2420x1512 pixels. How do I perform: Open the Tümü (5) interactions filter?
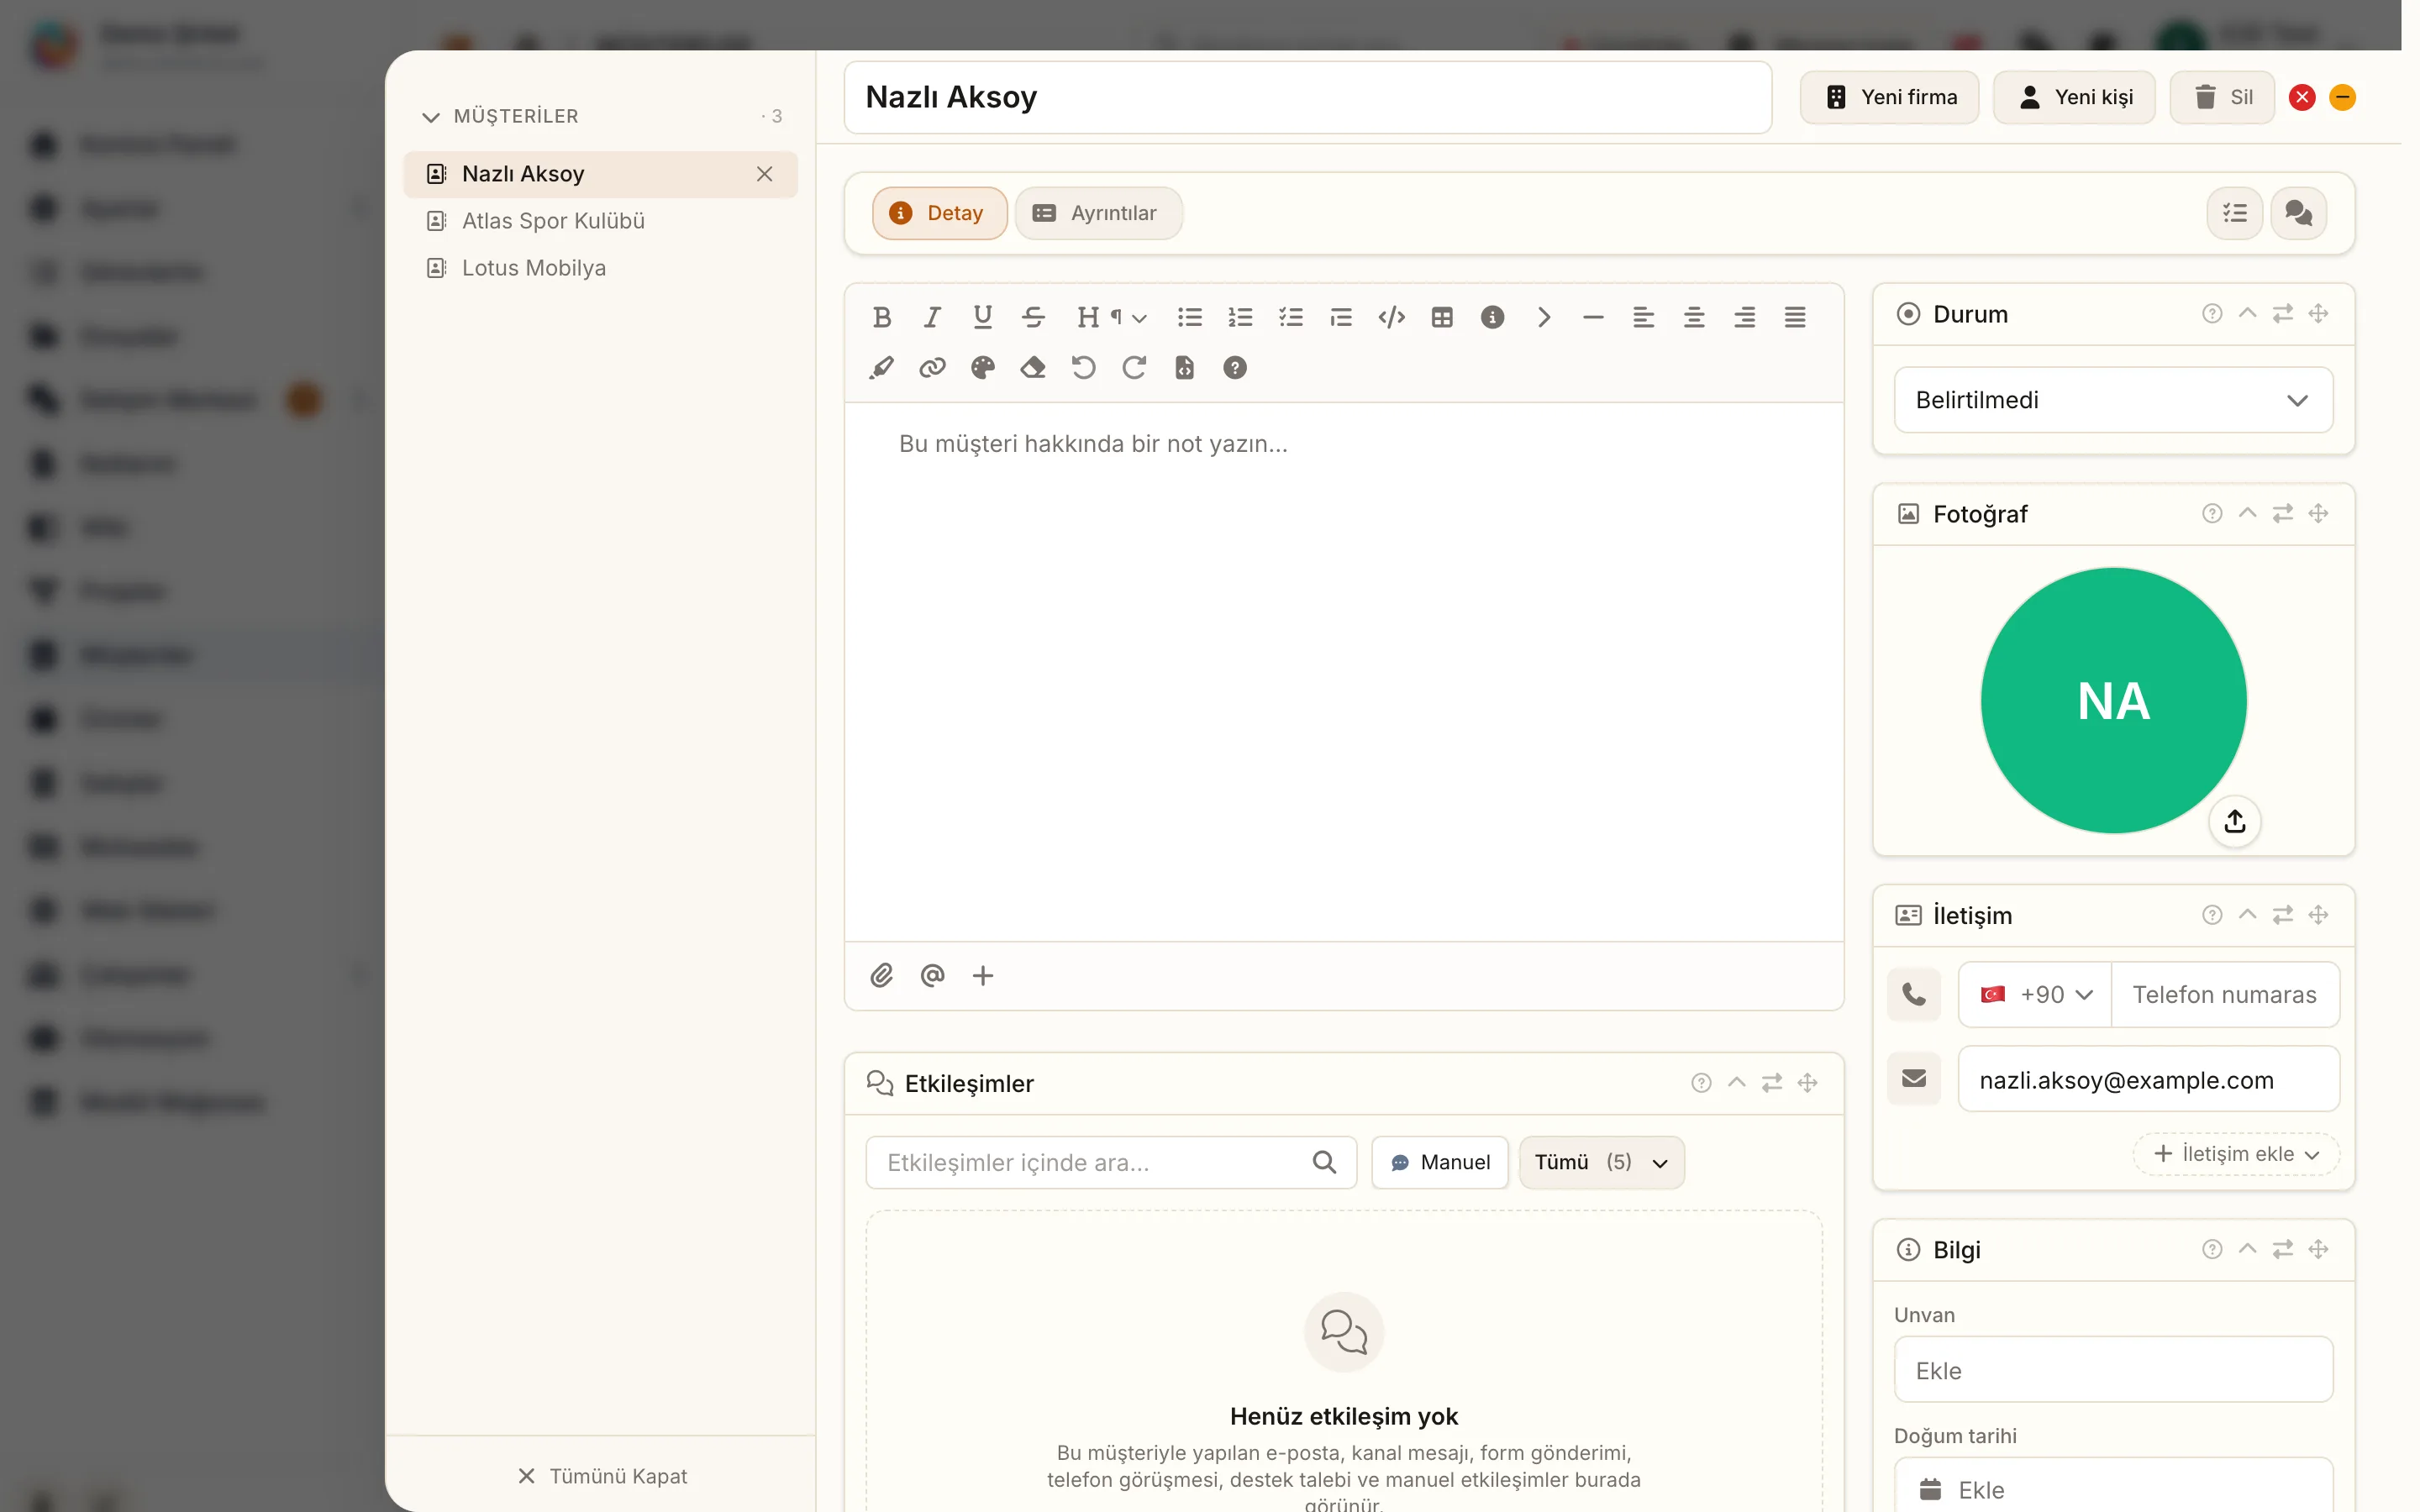[x=1601, y=1162]
